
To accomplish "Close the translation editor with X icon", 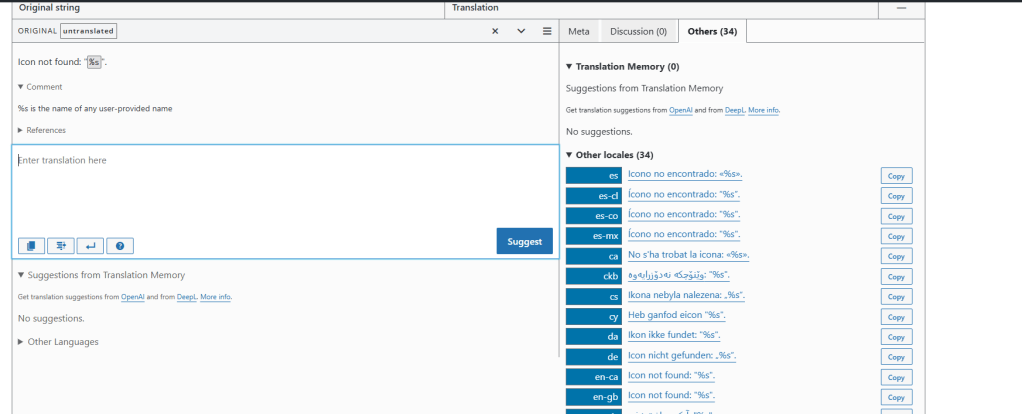I will 495,31.
